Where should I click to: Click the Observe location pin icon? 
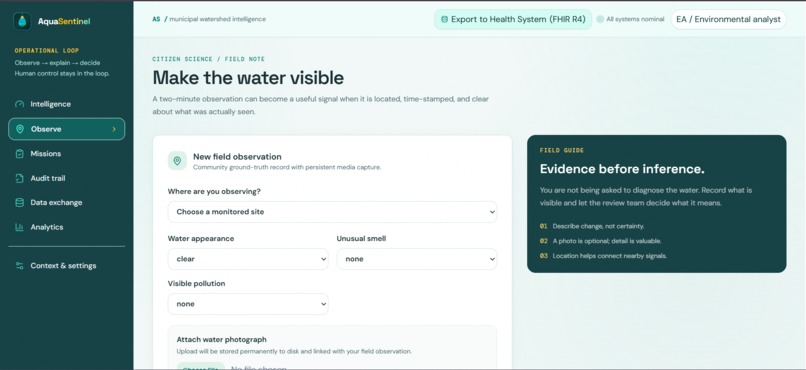pyautogui.click(x=20, y=129)
